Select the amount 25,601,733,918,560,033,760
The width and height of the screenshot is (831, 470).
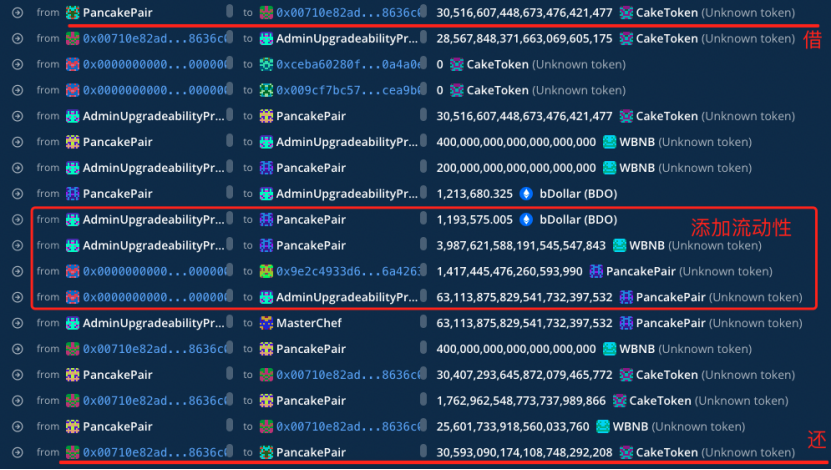click(512, 427)
